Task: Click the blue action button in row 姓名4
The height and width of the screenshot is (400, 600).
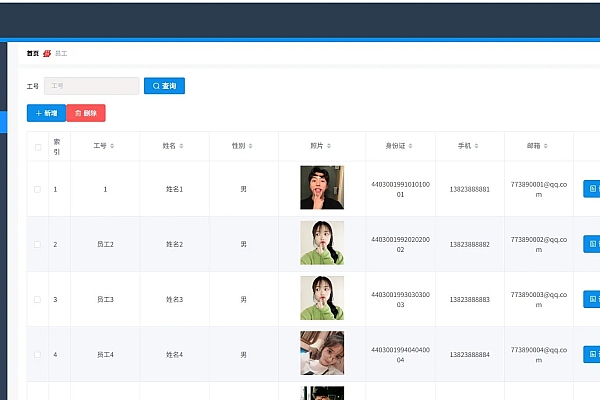Action: [x=592, y=354]
